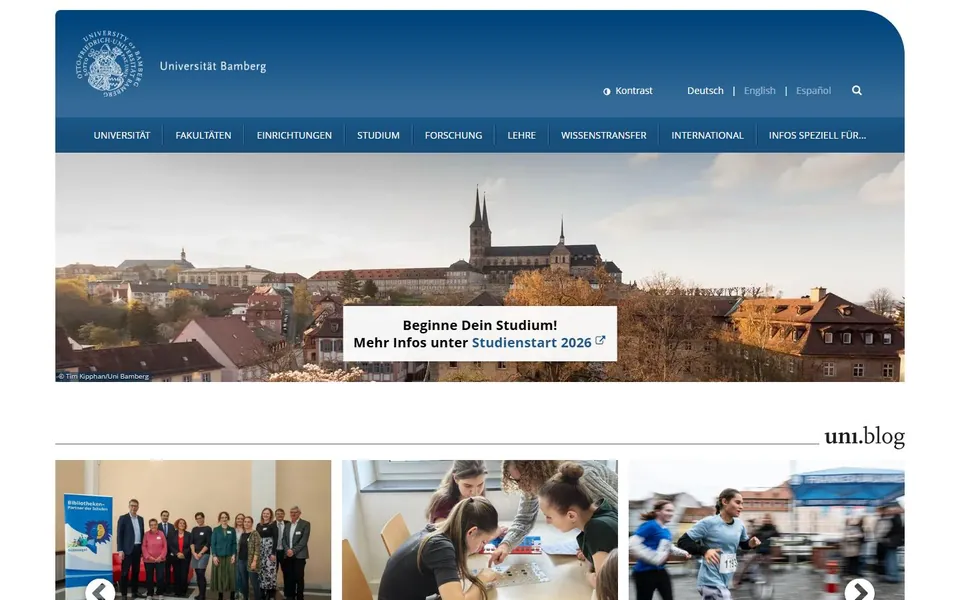Screen dimensions: 960x600
Task: Open the Forschung menu
Action: click(x=454, y=135)
